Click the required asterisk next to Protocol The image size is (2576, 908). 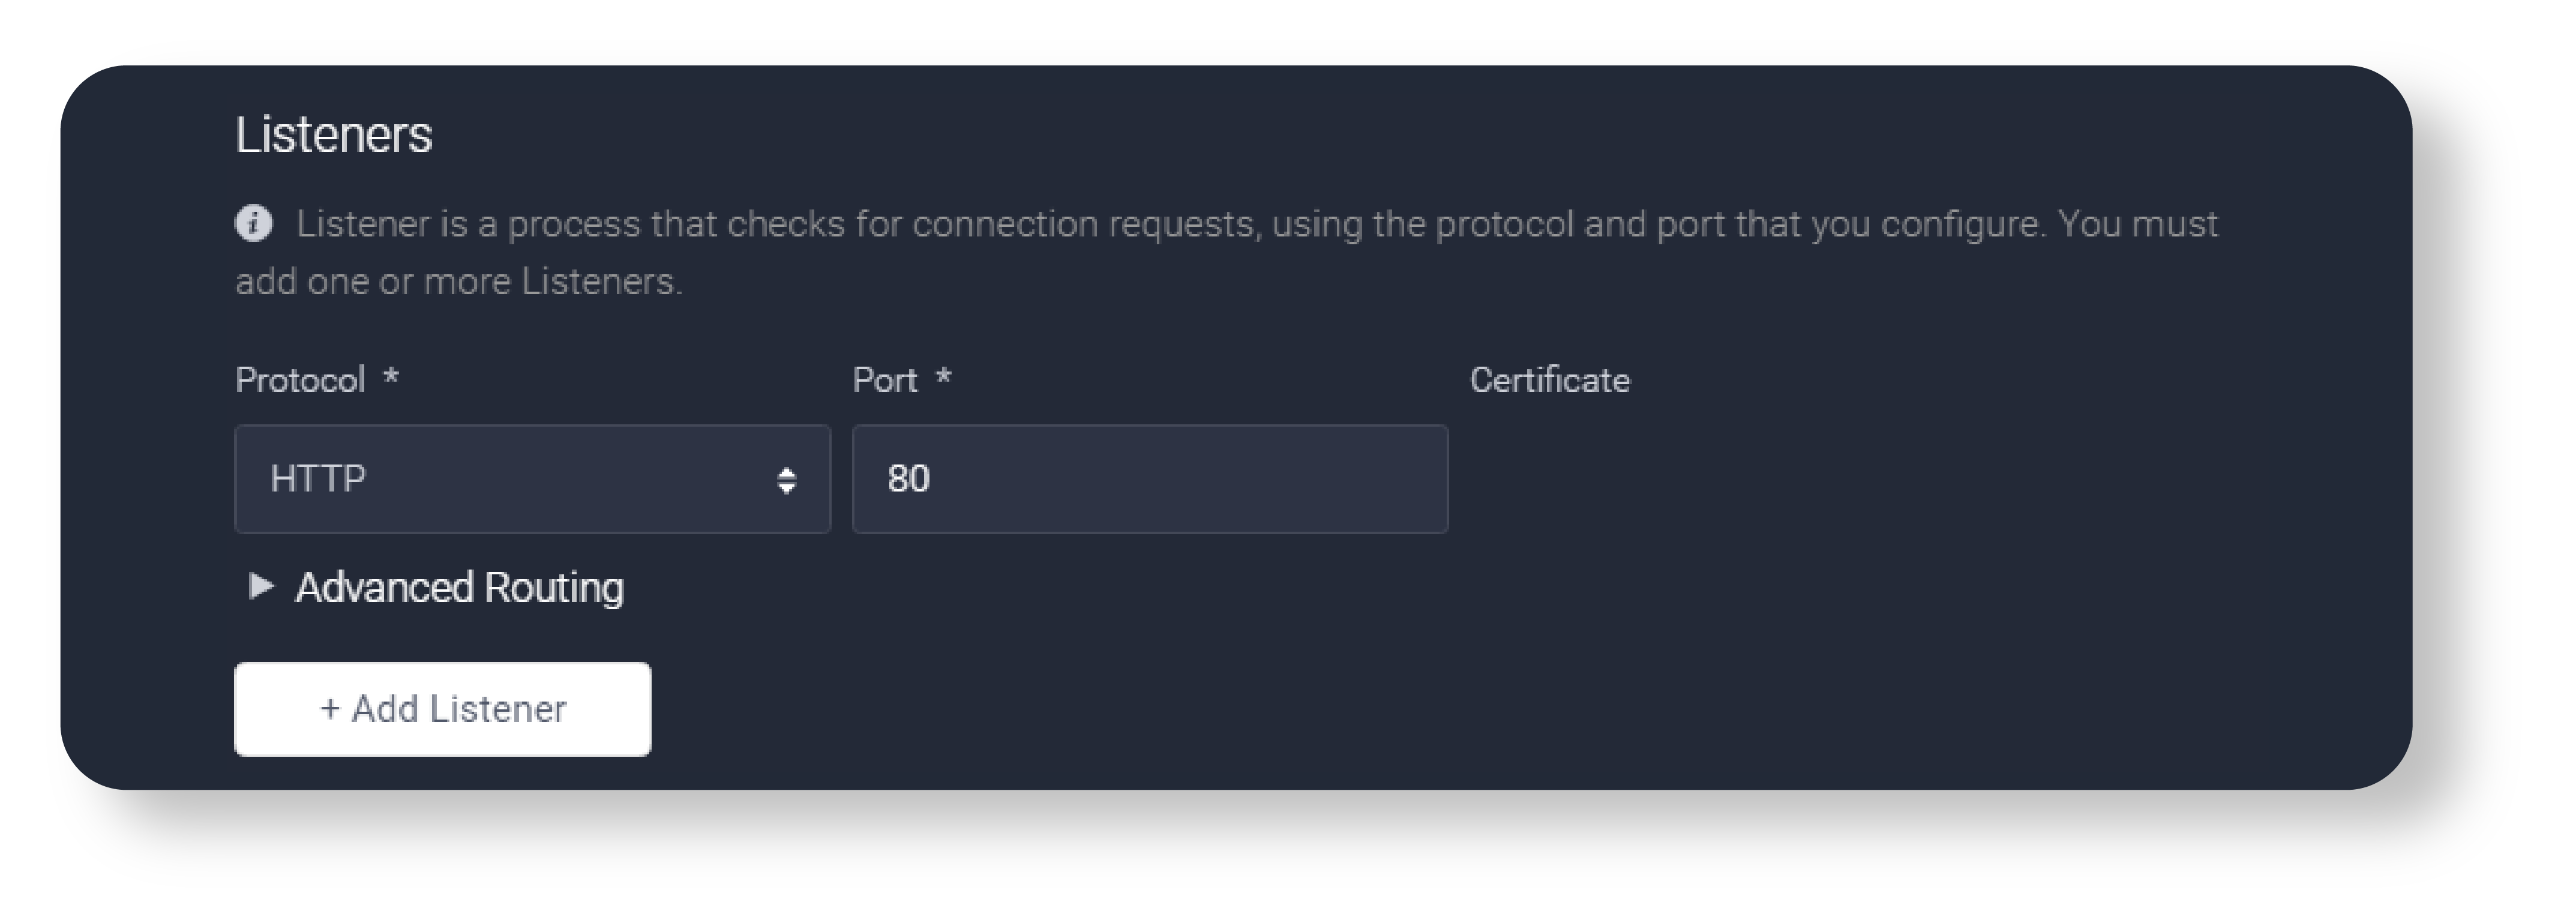391,378
